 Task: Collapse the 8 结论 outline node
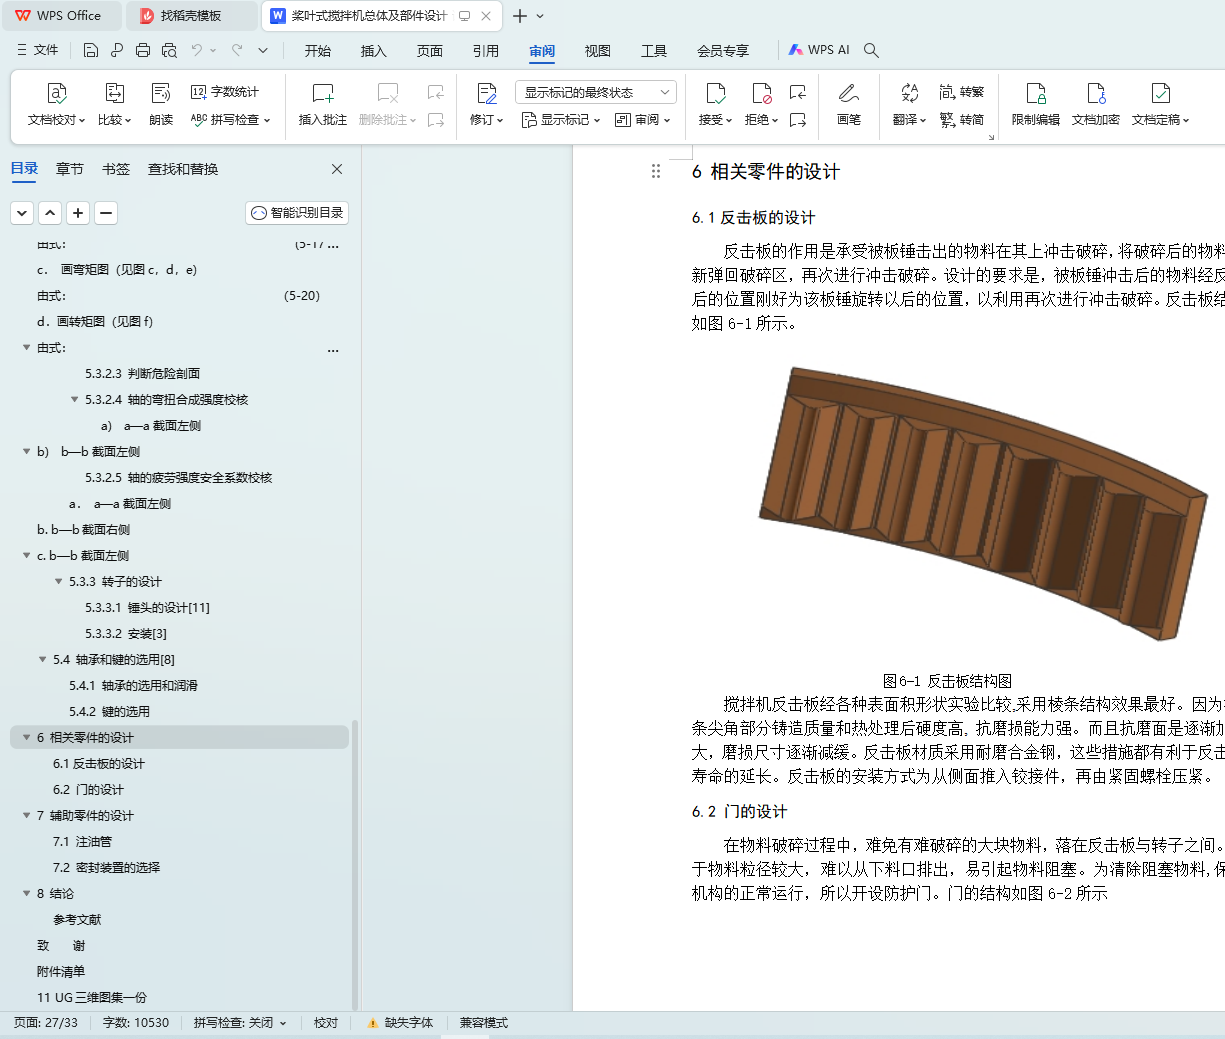26,893
